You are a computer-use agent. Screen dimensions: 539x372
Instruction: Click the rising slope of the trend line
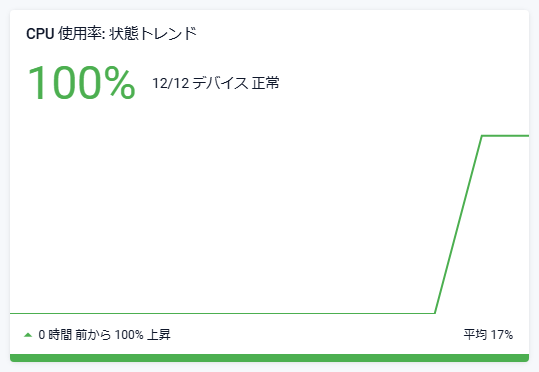pos(459,225)
